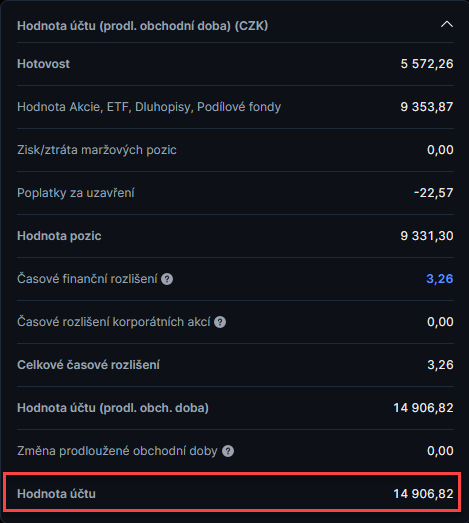This screenshot has width=469, height=523.
Task: Click the Celkové časové rozlišení label
Action: tap(88, 365)
